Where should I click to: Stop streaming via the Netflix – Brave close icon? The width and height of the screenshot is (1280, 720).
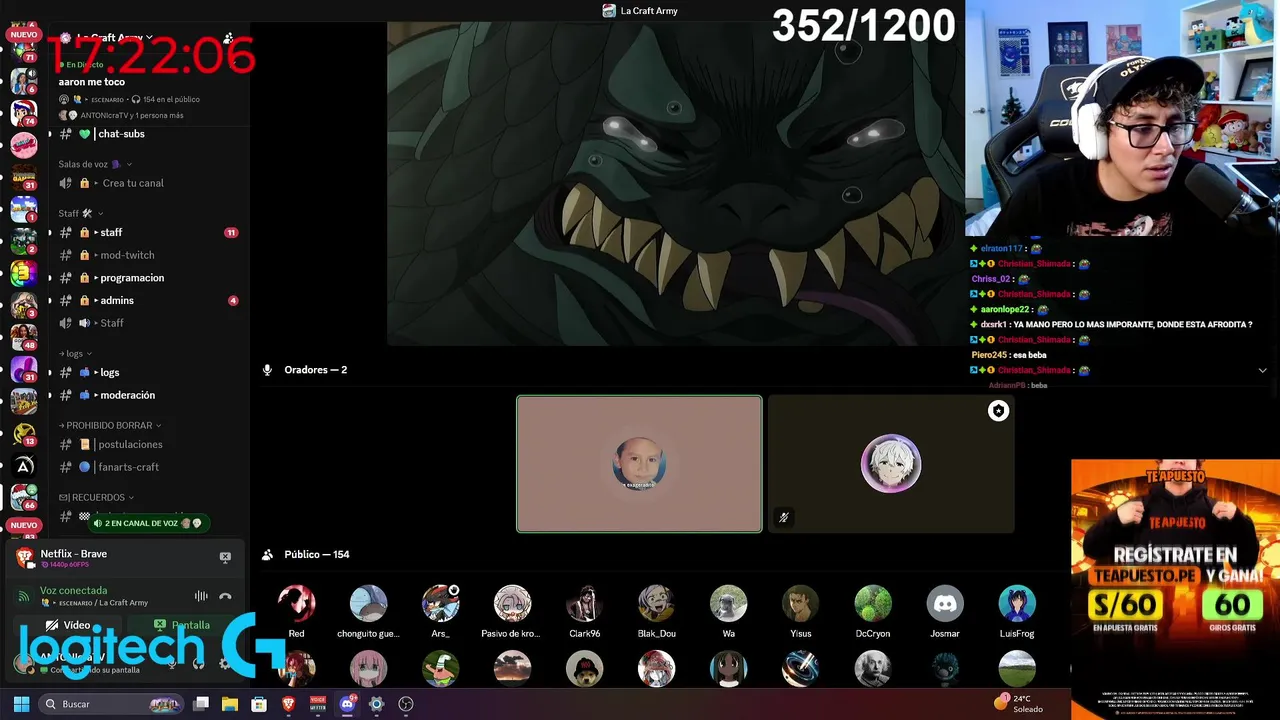tap(225, 557)
